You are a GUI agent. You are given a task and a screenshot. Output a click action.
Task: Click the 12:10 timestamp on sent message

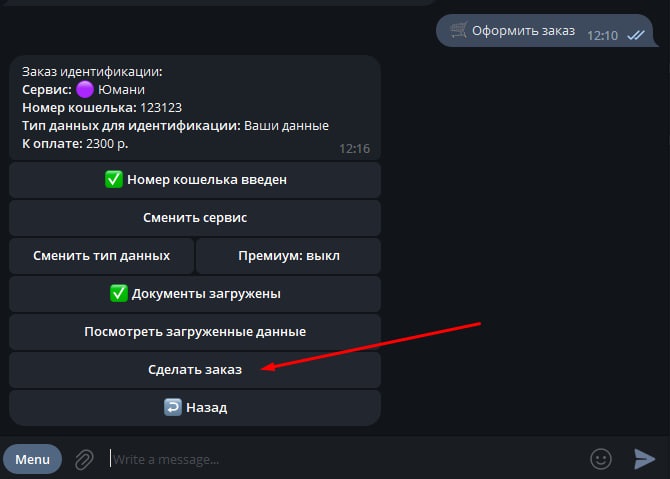[x=602, y=34]
